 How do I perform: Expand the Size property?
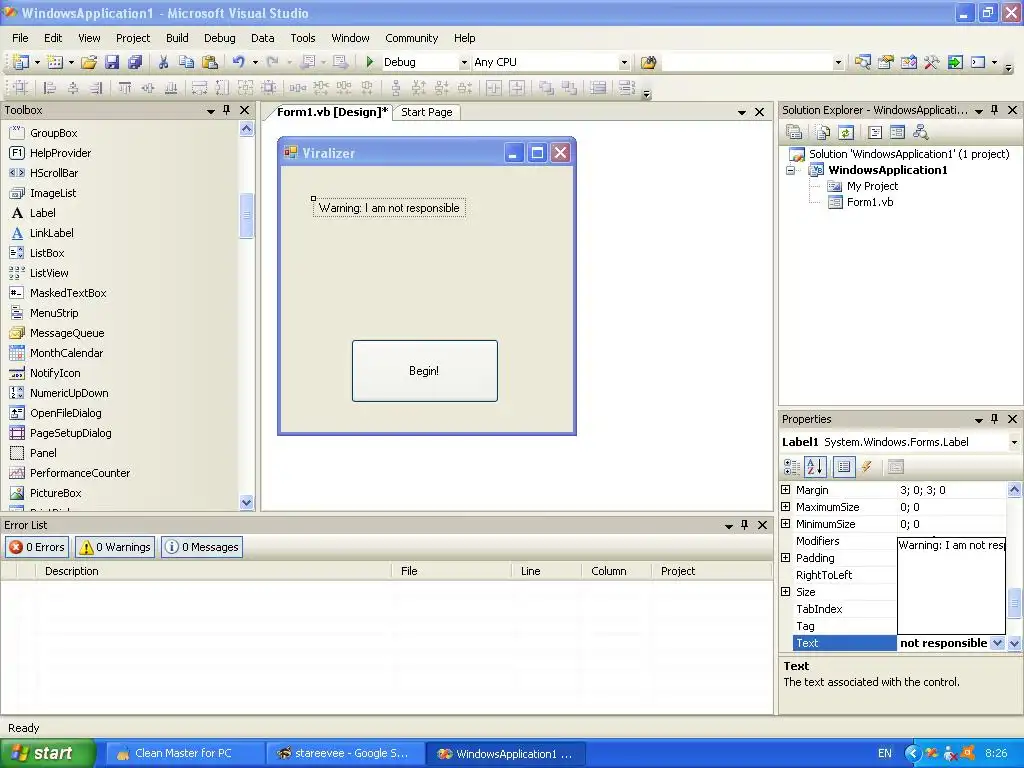click(786, 592)
